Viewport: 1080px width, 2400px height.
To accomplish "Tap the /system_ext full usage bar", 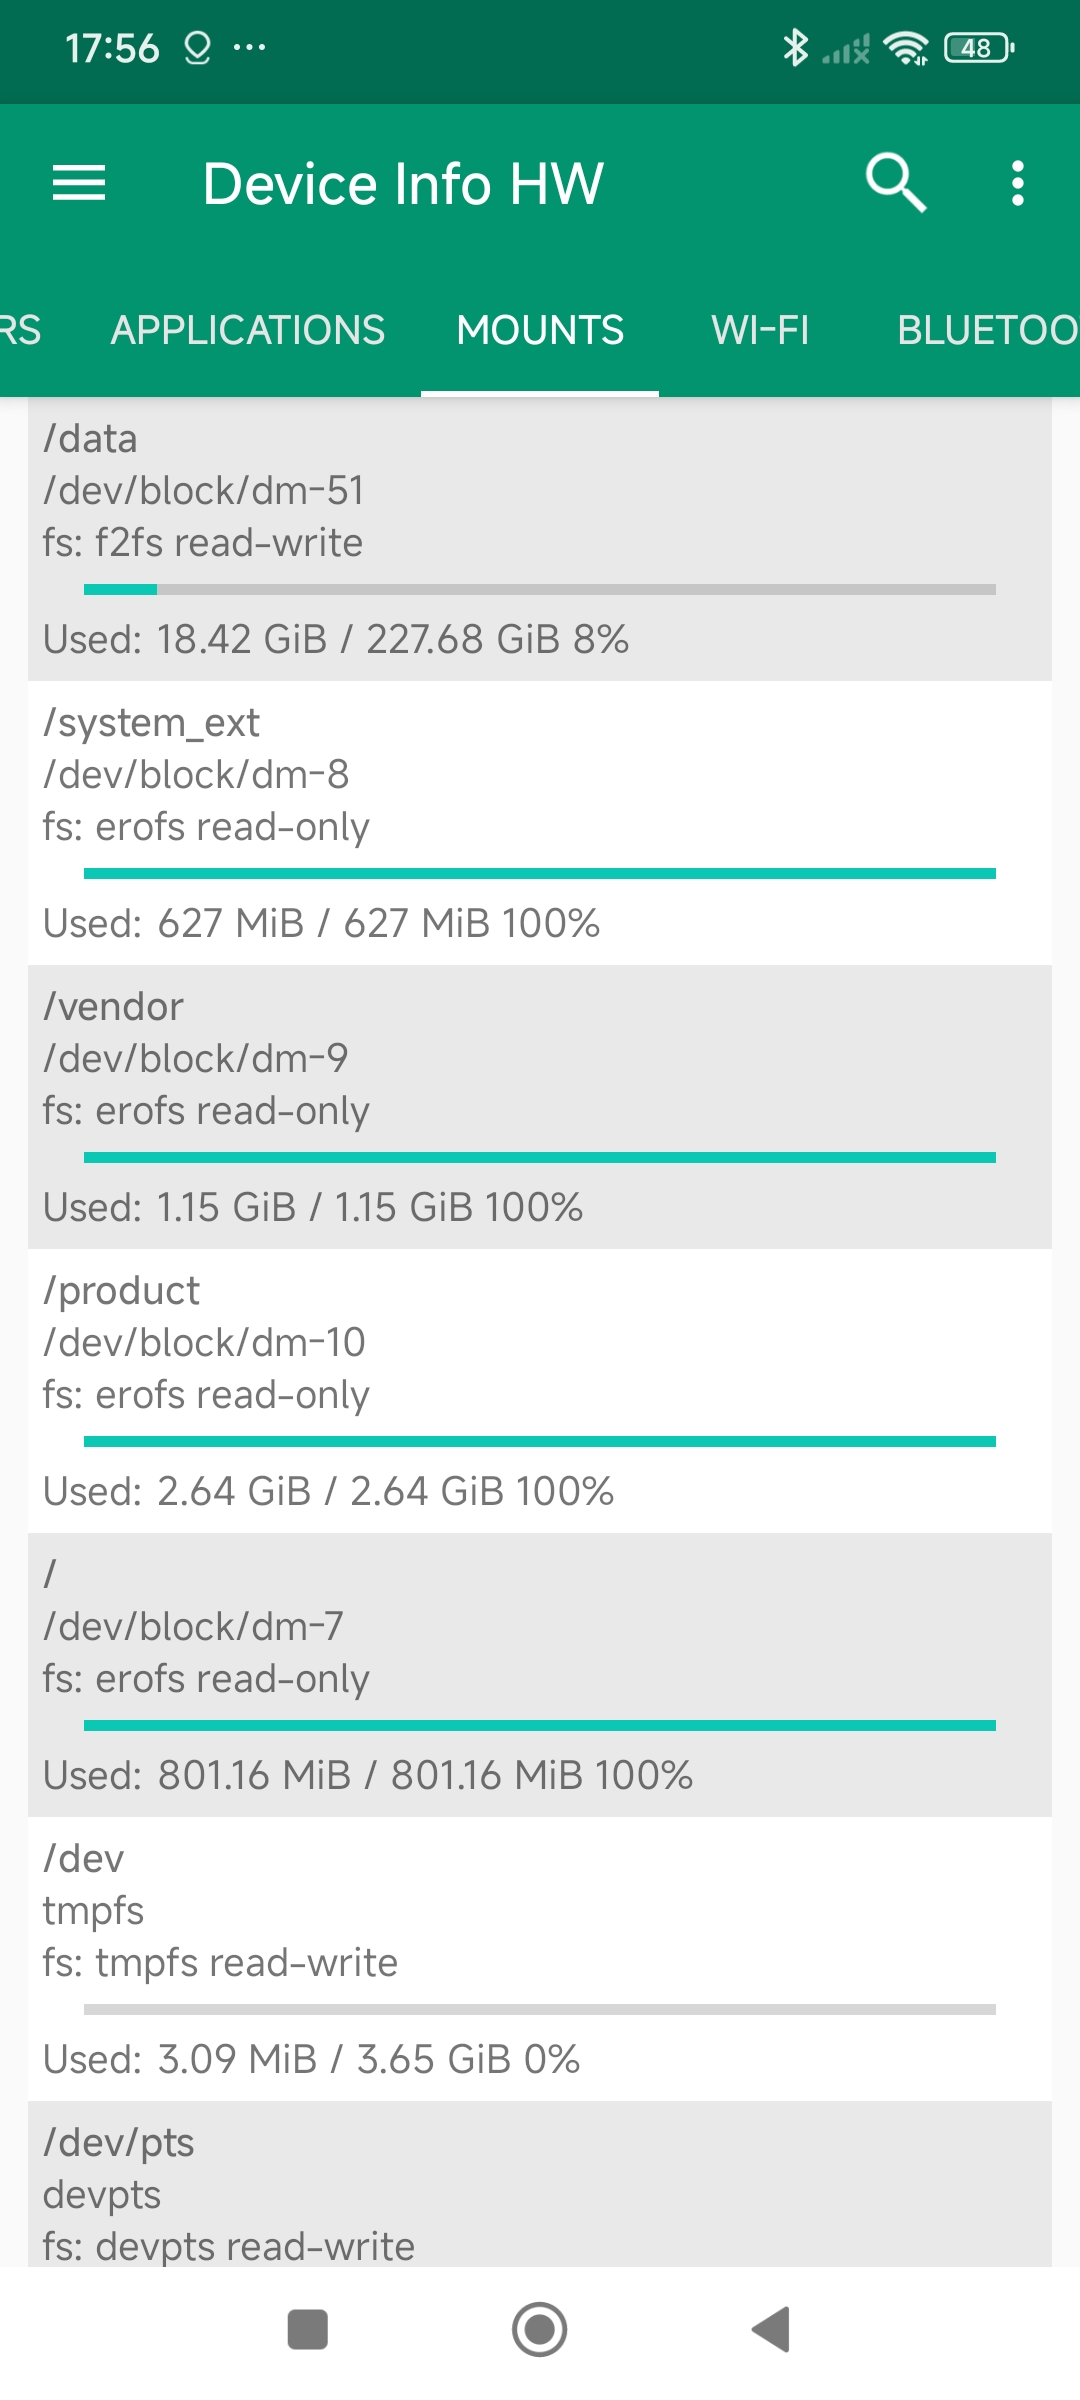I will [540, 873].
